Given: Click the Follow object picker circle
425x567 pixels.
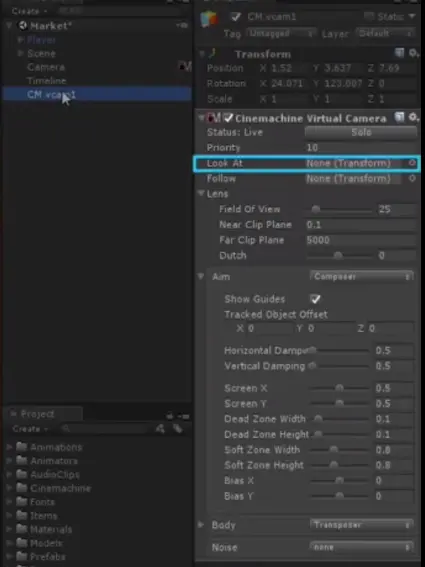Looking at the screenshot, I should (x=412, y=178).
